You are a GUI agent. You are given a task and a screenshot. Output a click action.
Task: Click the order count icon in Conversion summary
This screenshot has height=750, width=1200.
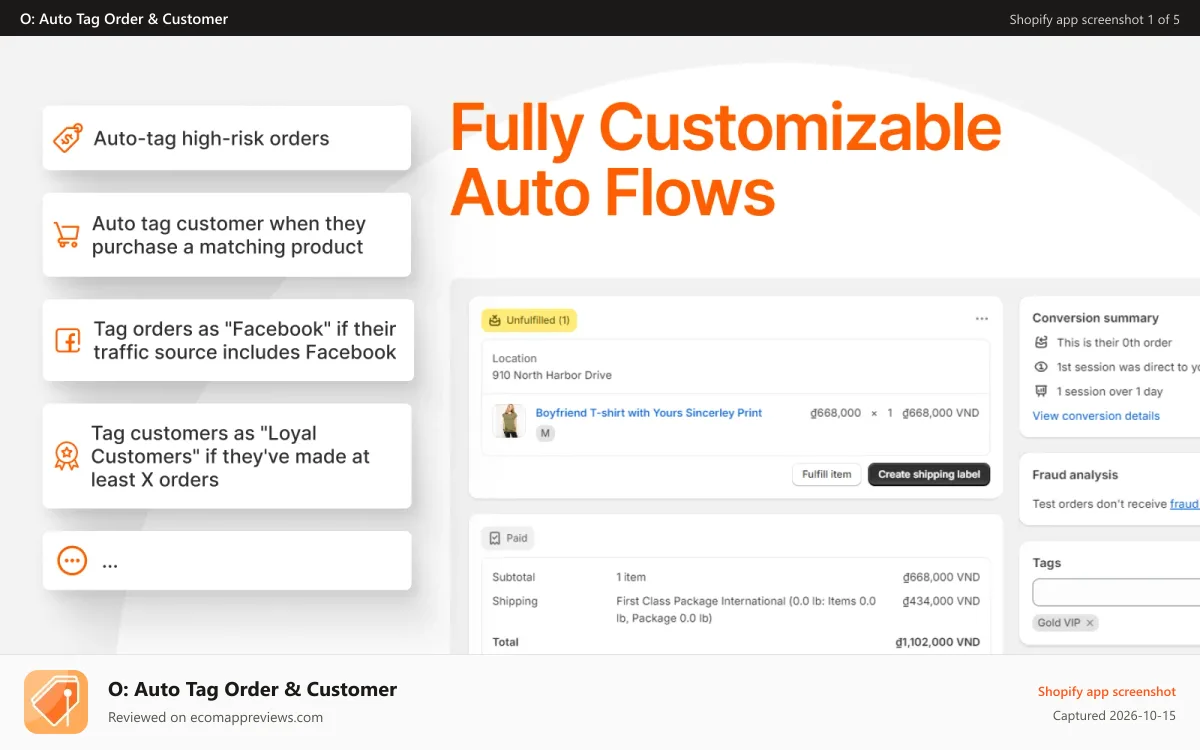coord(1041,342)
